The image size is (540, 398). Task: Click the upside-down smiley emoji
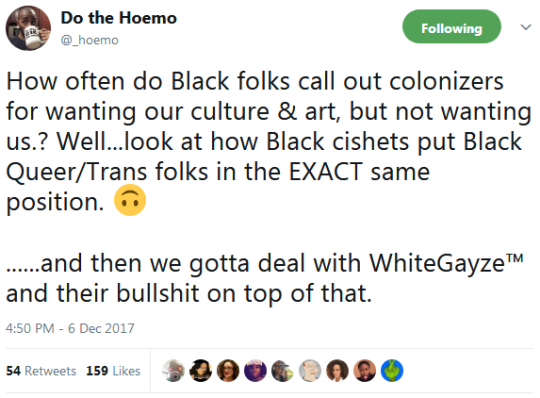point(130,200)
